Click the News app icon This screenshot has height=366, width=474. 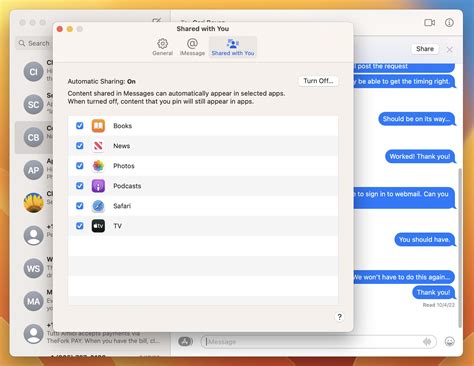point(98,146)
